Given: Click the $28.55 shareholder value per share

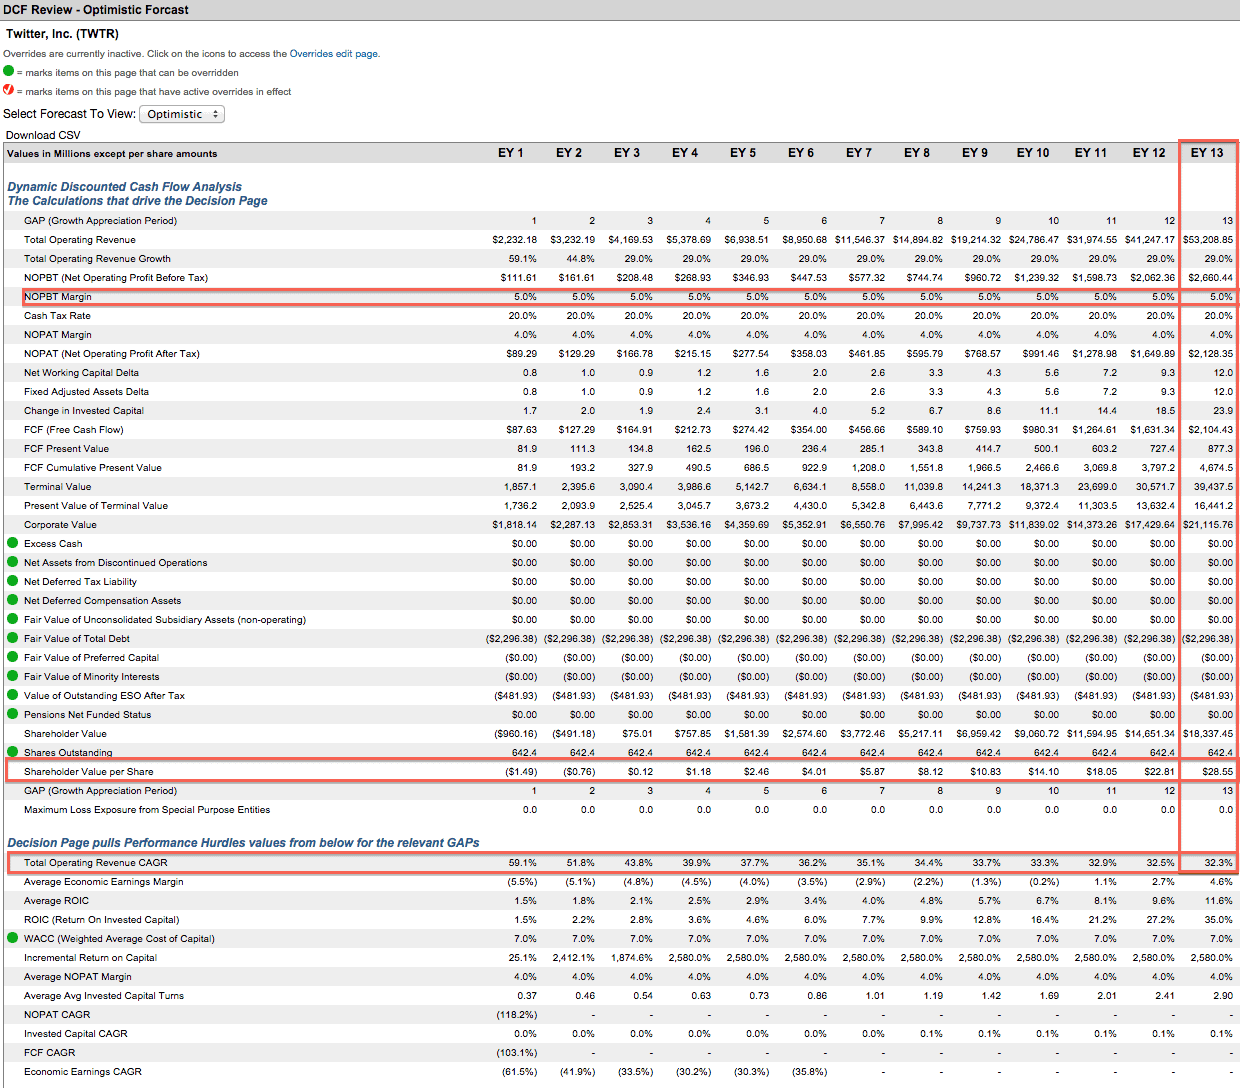Looking at the screenshot, I should pos(1217,772).
